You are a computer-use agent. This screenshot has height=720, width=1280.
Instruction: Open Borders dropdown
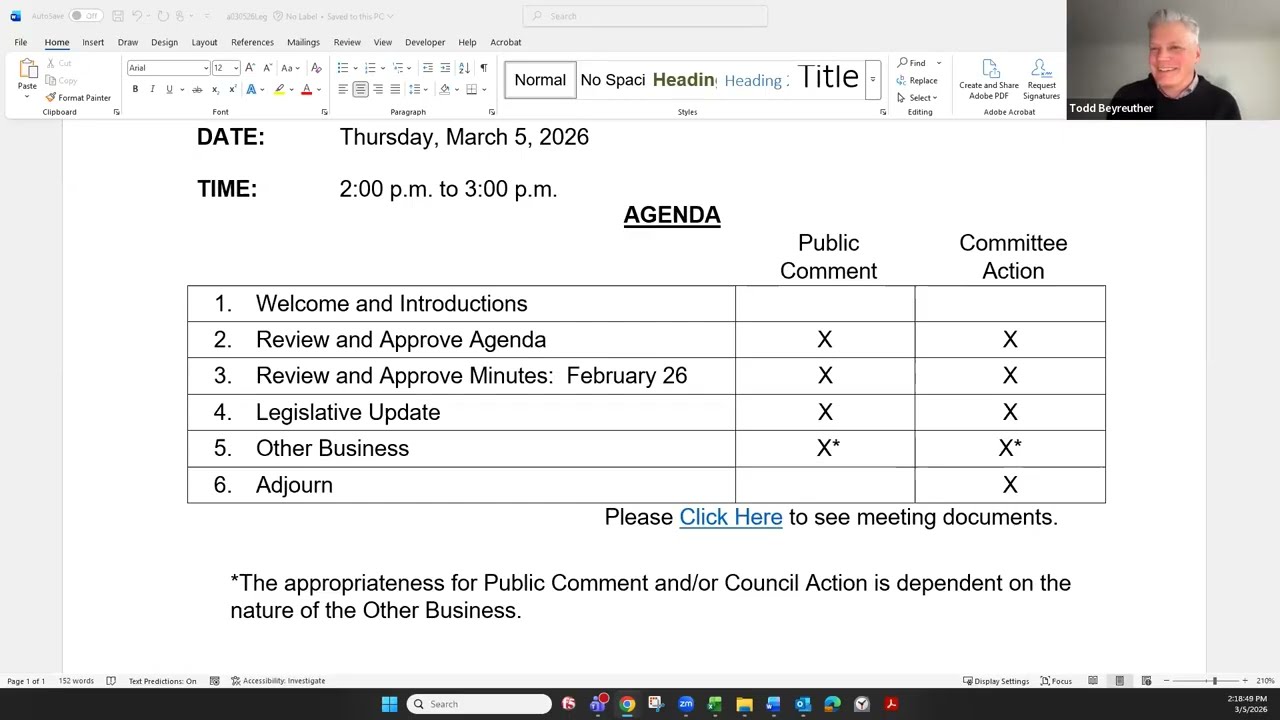(x=484, y=89)
